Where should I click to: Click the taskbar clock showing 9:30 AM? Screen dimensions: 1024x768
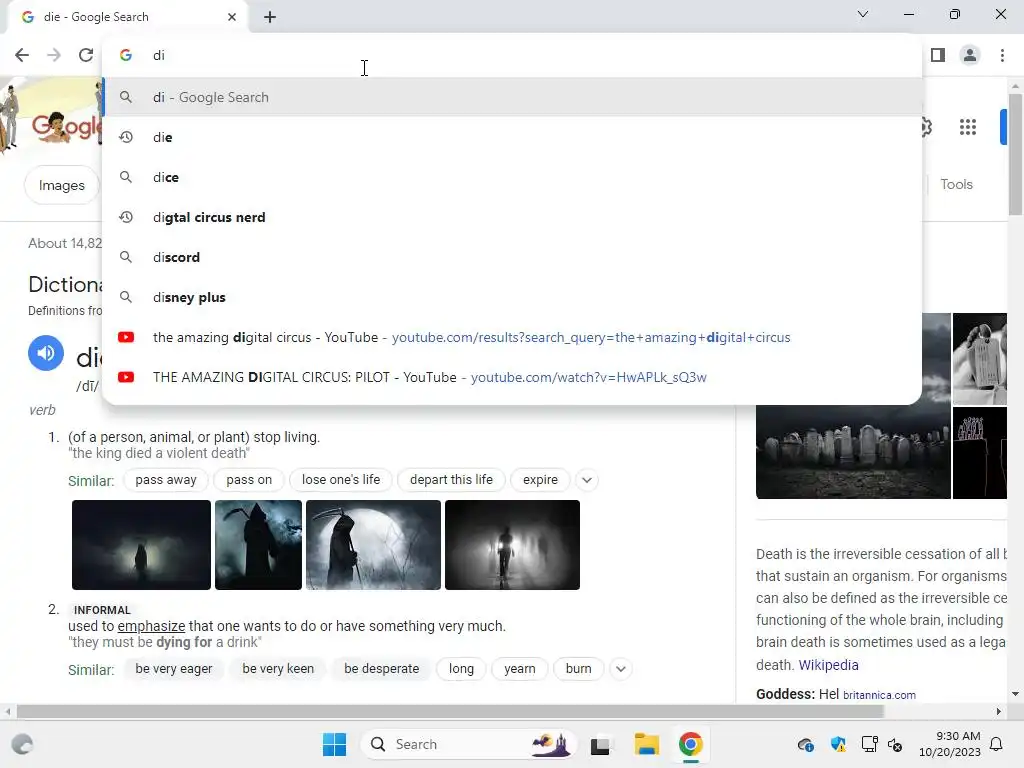tap(950, 744)
